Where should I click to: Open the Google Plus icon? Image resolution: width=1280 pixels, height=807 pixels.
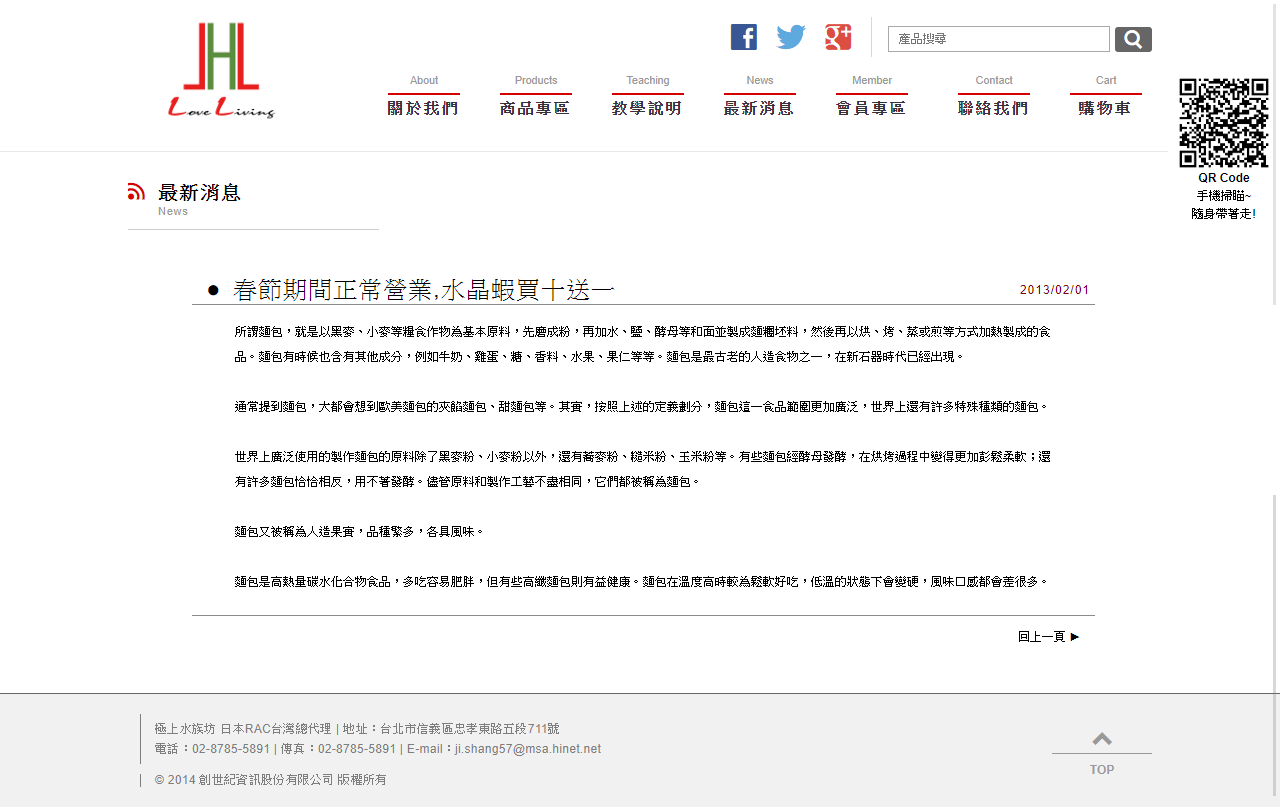[838, 37]
